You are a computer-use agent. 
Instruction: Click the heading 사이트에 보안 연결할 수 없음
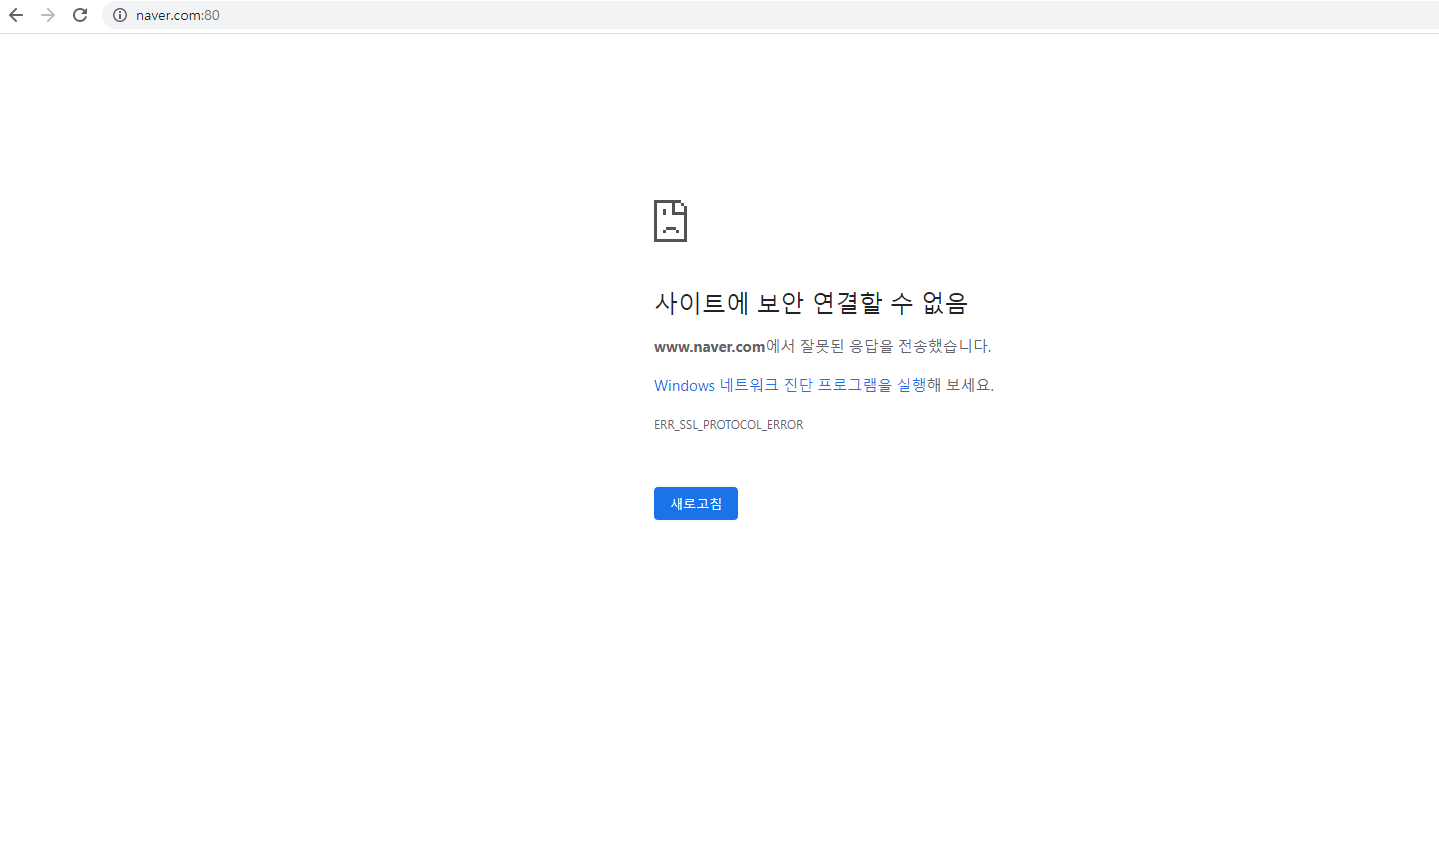(x=811, y=302)
